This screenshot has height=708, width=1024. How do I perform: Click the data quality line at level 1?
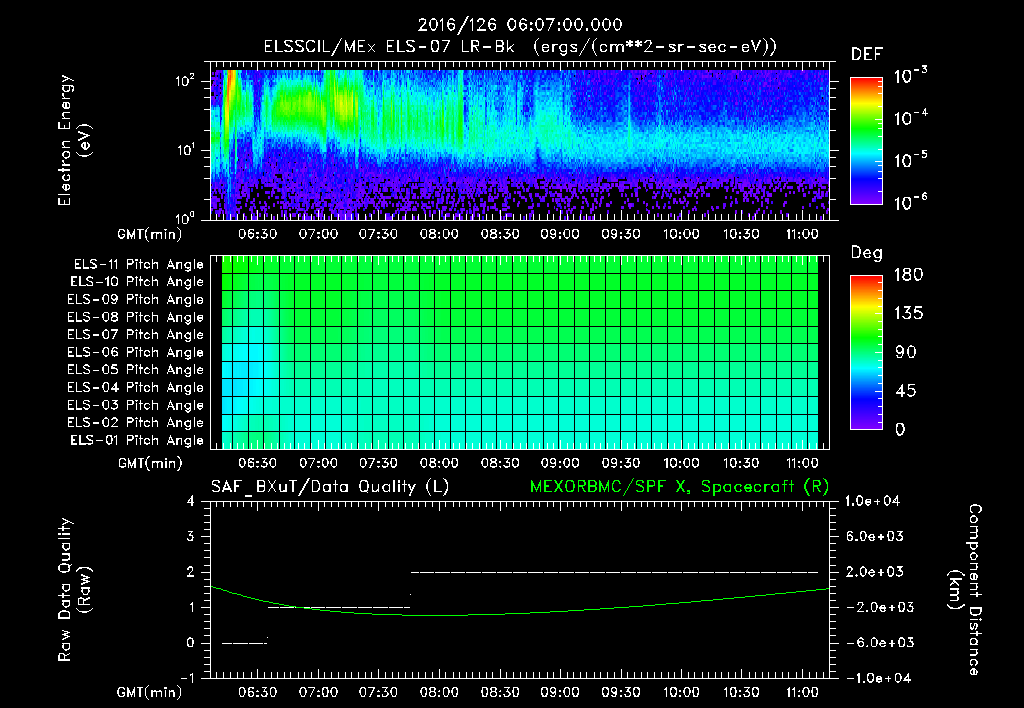(x=339, y=607)
